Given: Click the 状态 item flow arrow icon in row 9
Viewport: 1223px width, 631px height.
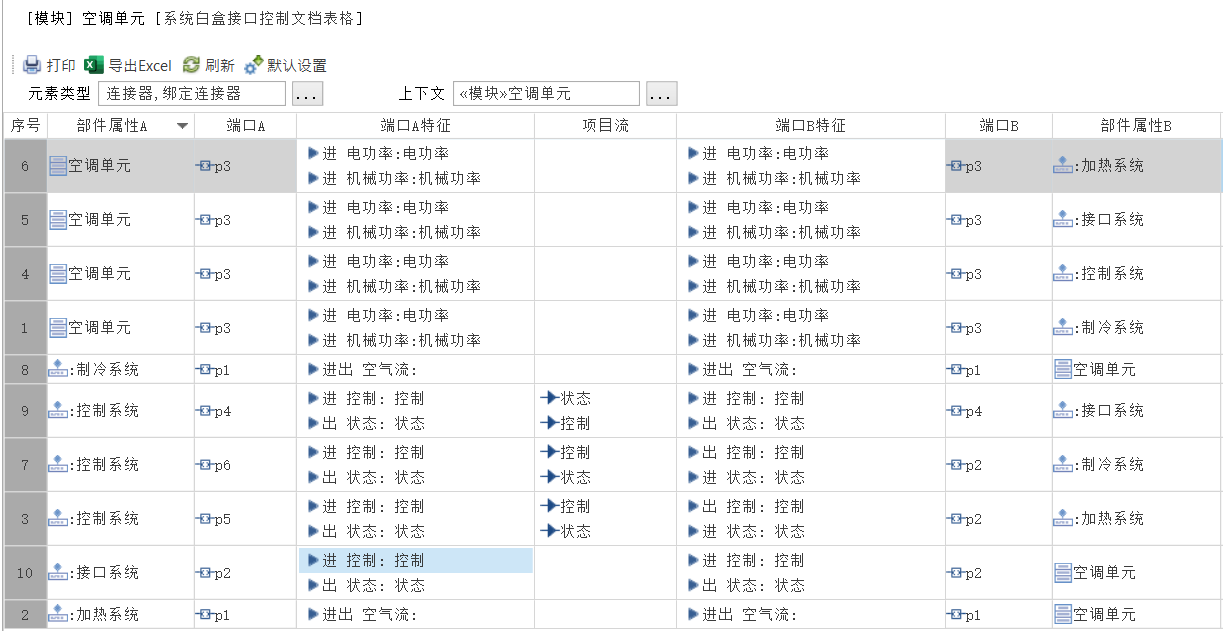Looking at the screenshot, I should (x=549, y=398).
